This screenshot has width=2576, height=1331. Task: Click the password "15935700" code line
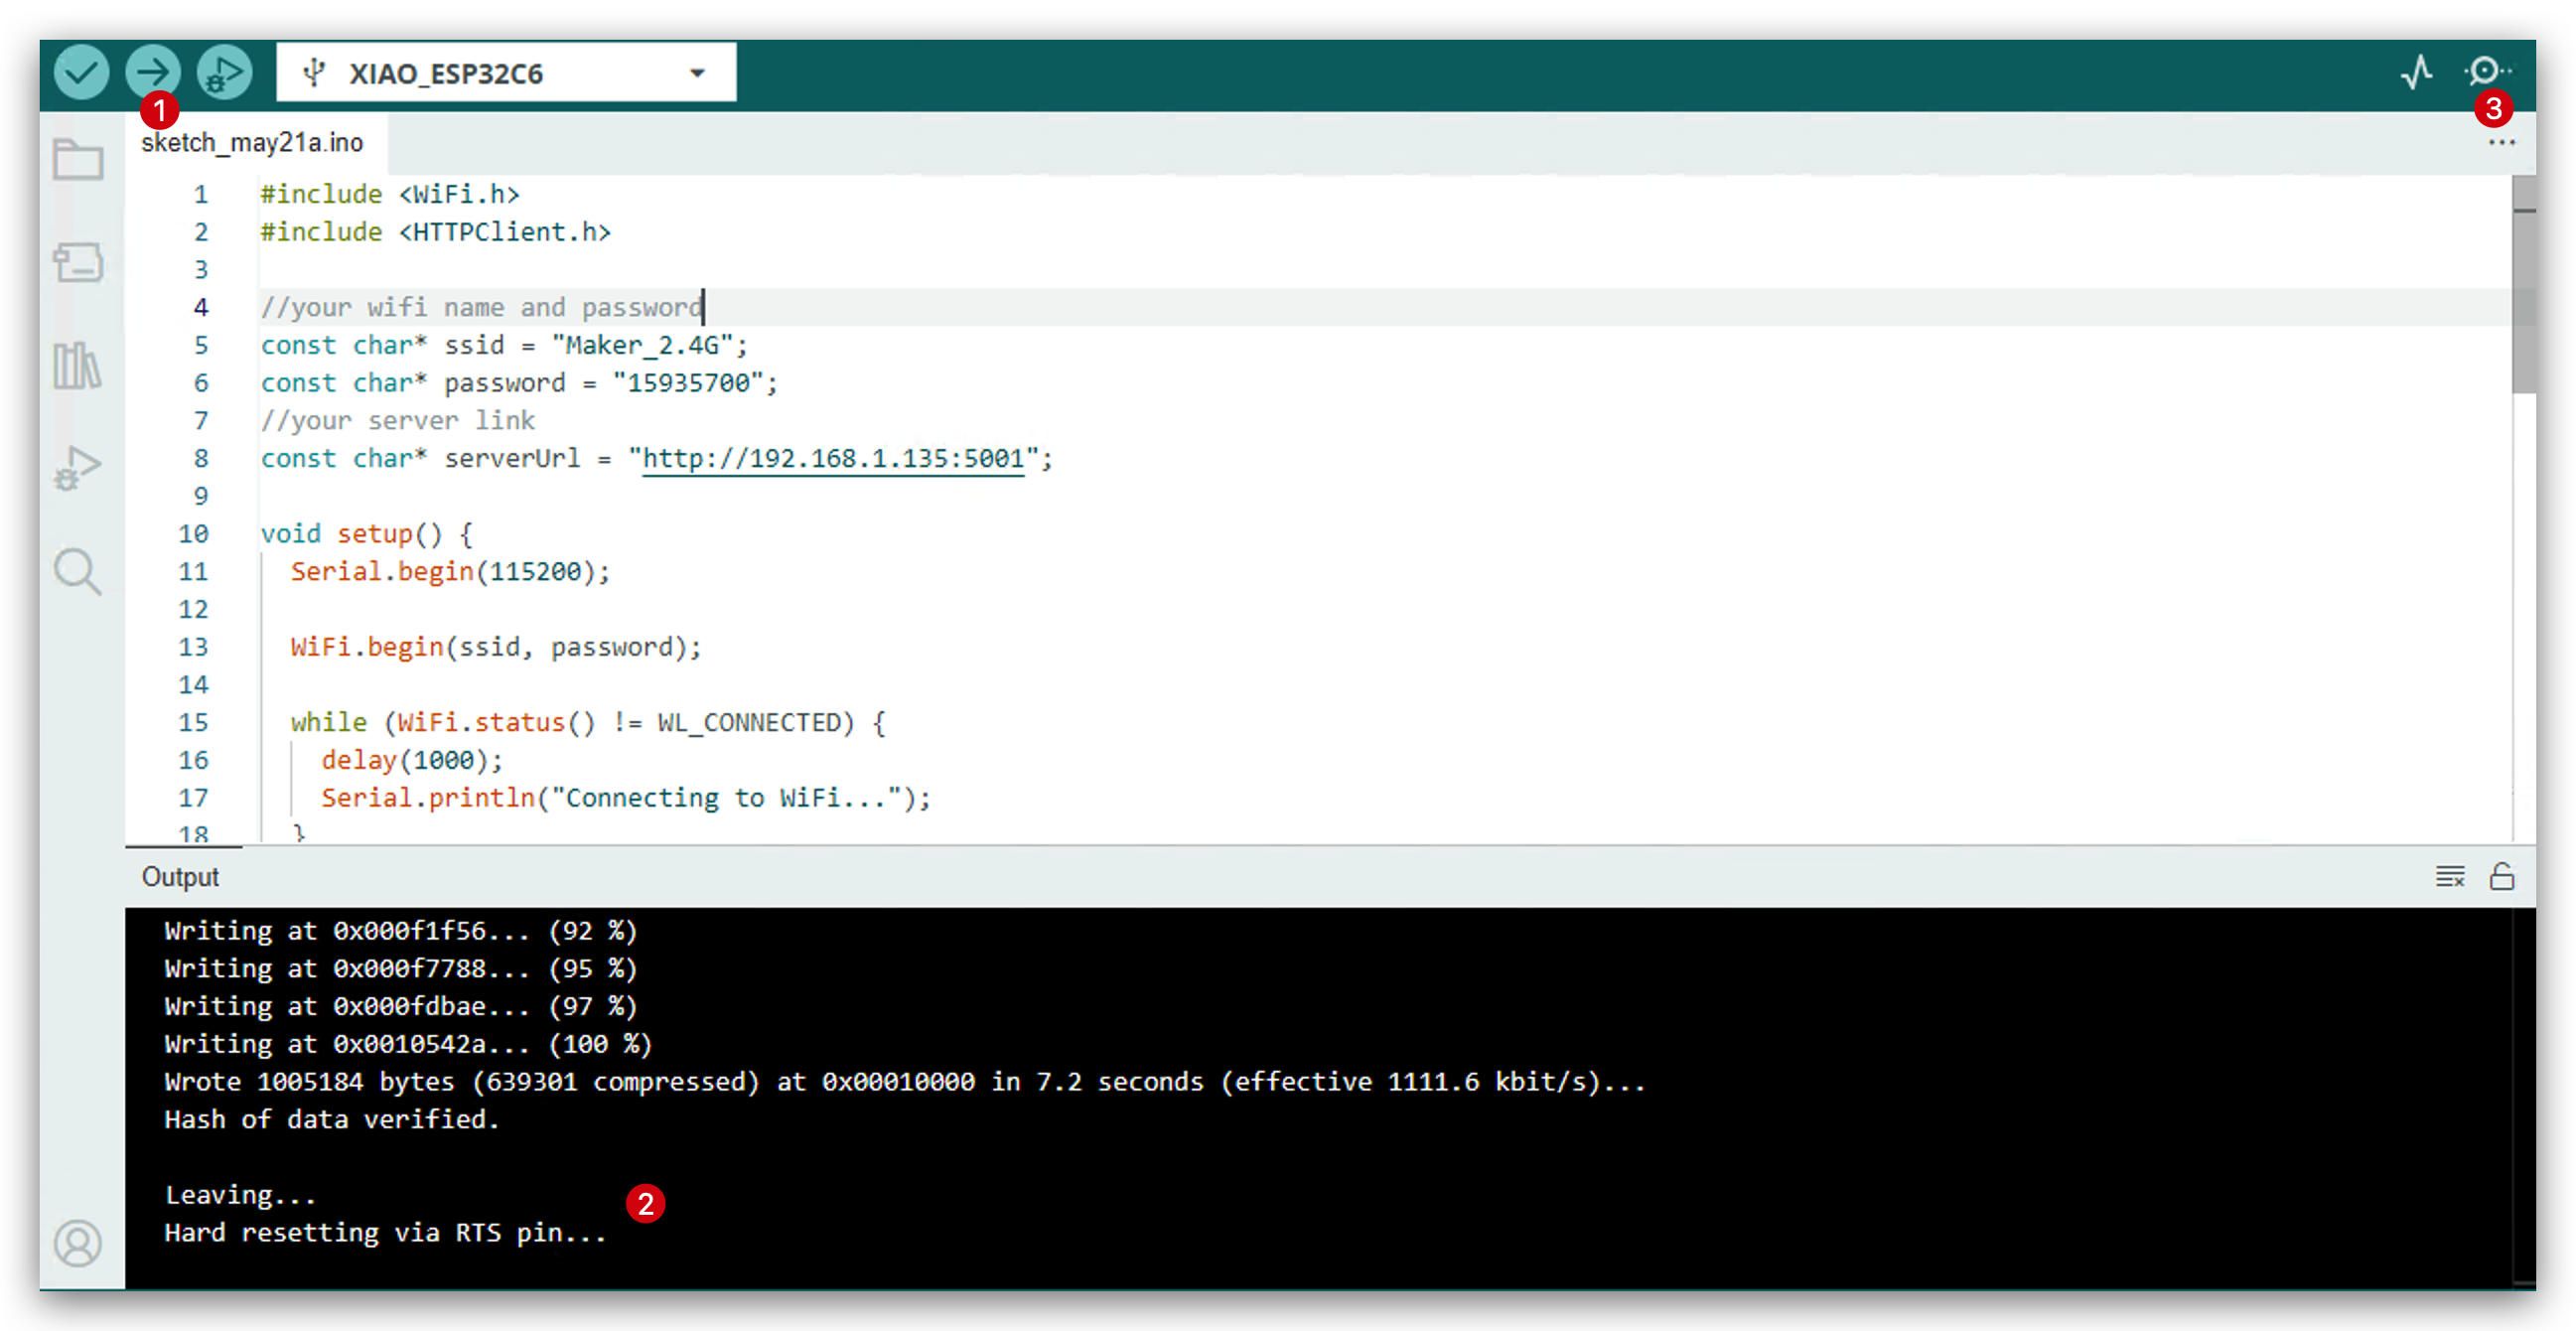click(x=519, y=383)
